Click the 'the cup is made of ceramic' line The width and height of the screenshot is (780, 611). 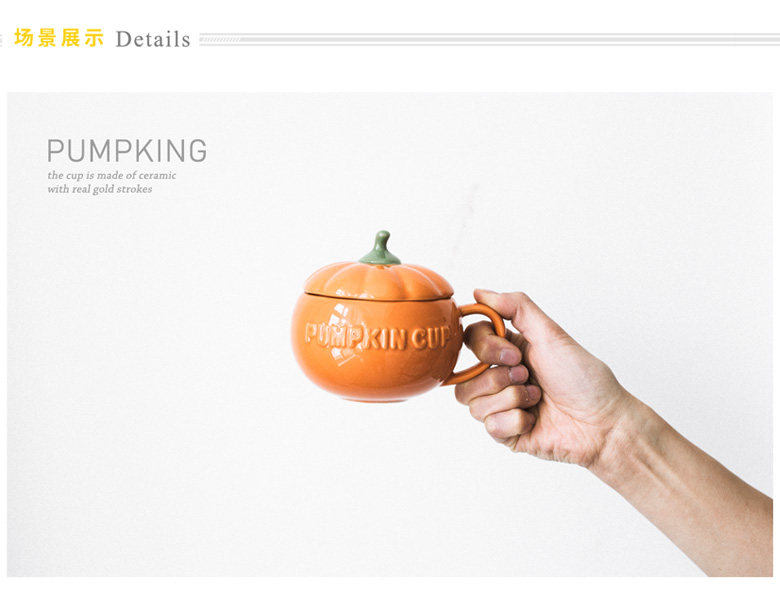[112, 175]
